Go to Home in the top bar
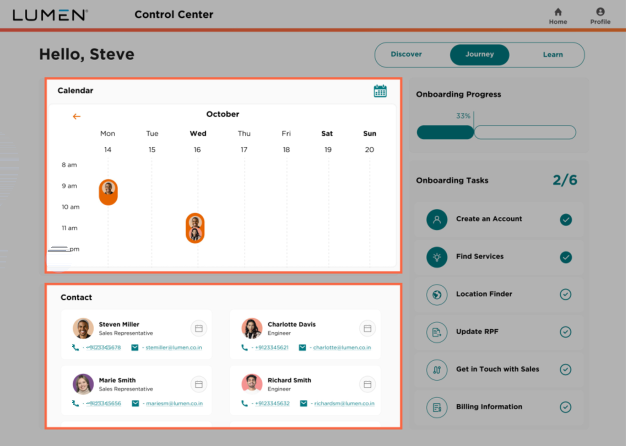The image size is (626, 446). coord(558,16)
